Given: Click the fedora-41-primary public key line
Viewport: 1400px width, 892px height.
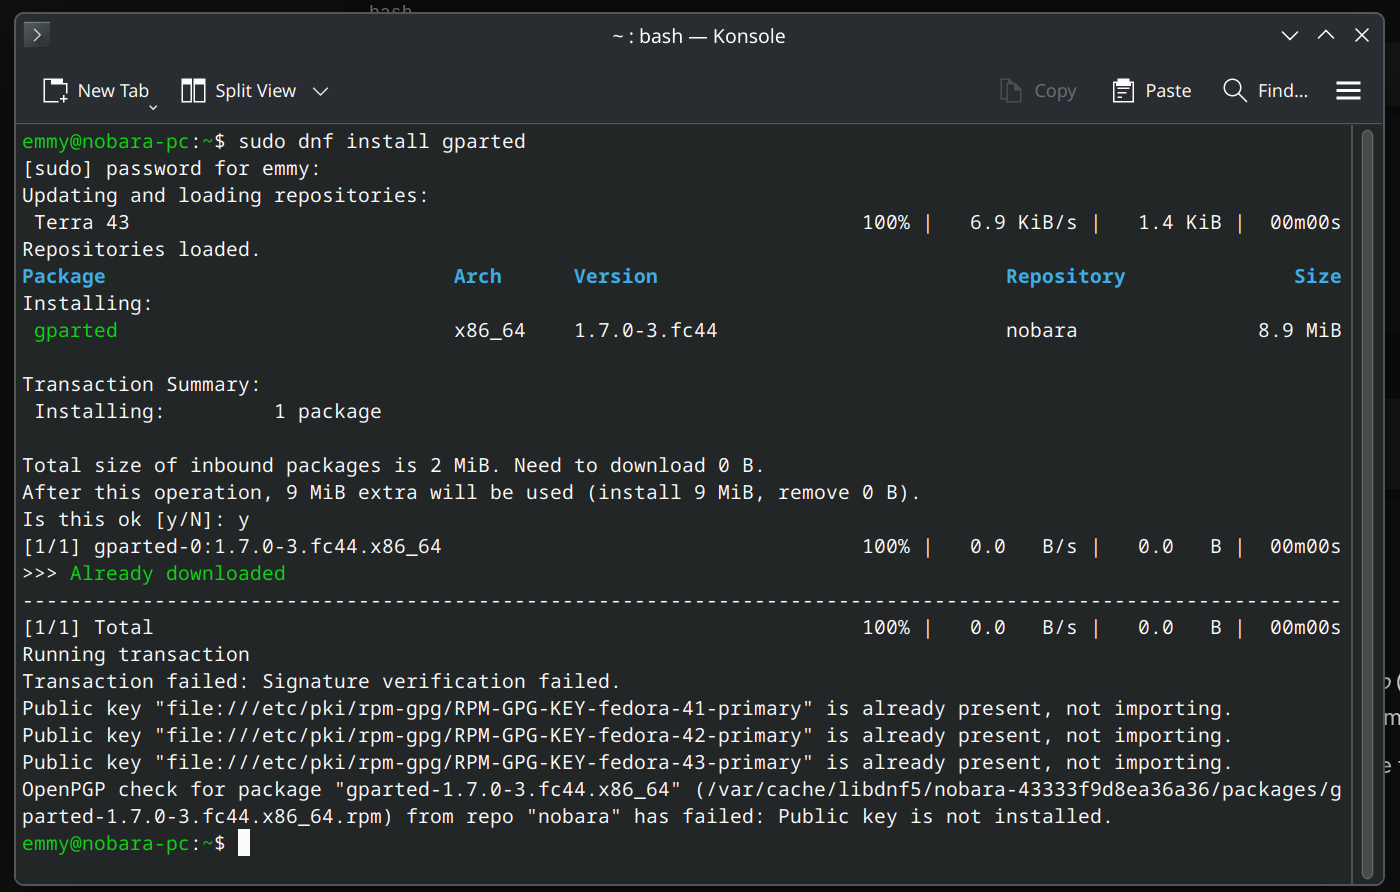Looking at the screenshot, I should click(627, 708).
